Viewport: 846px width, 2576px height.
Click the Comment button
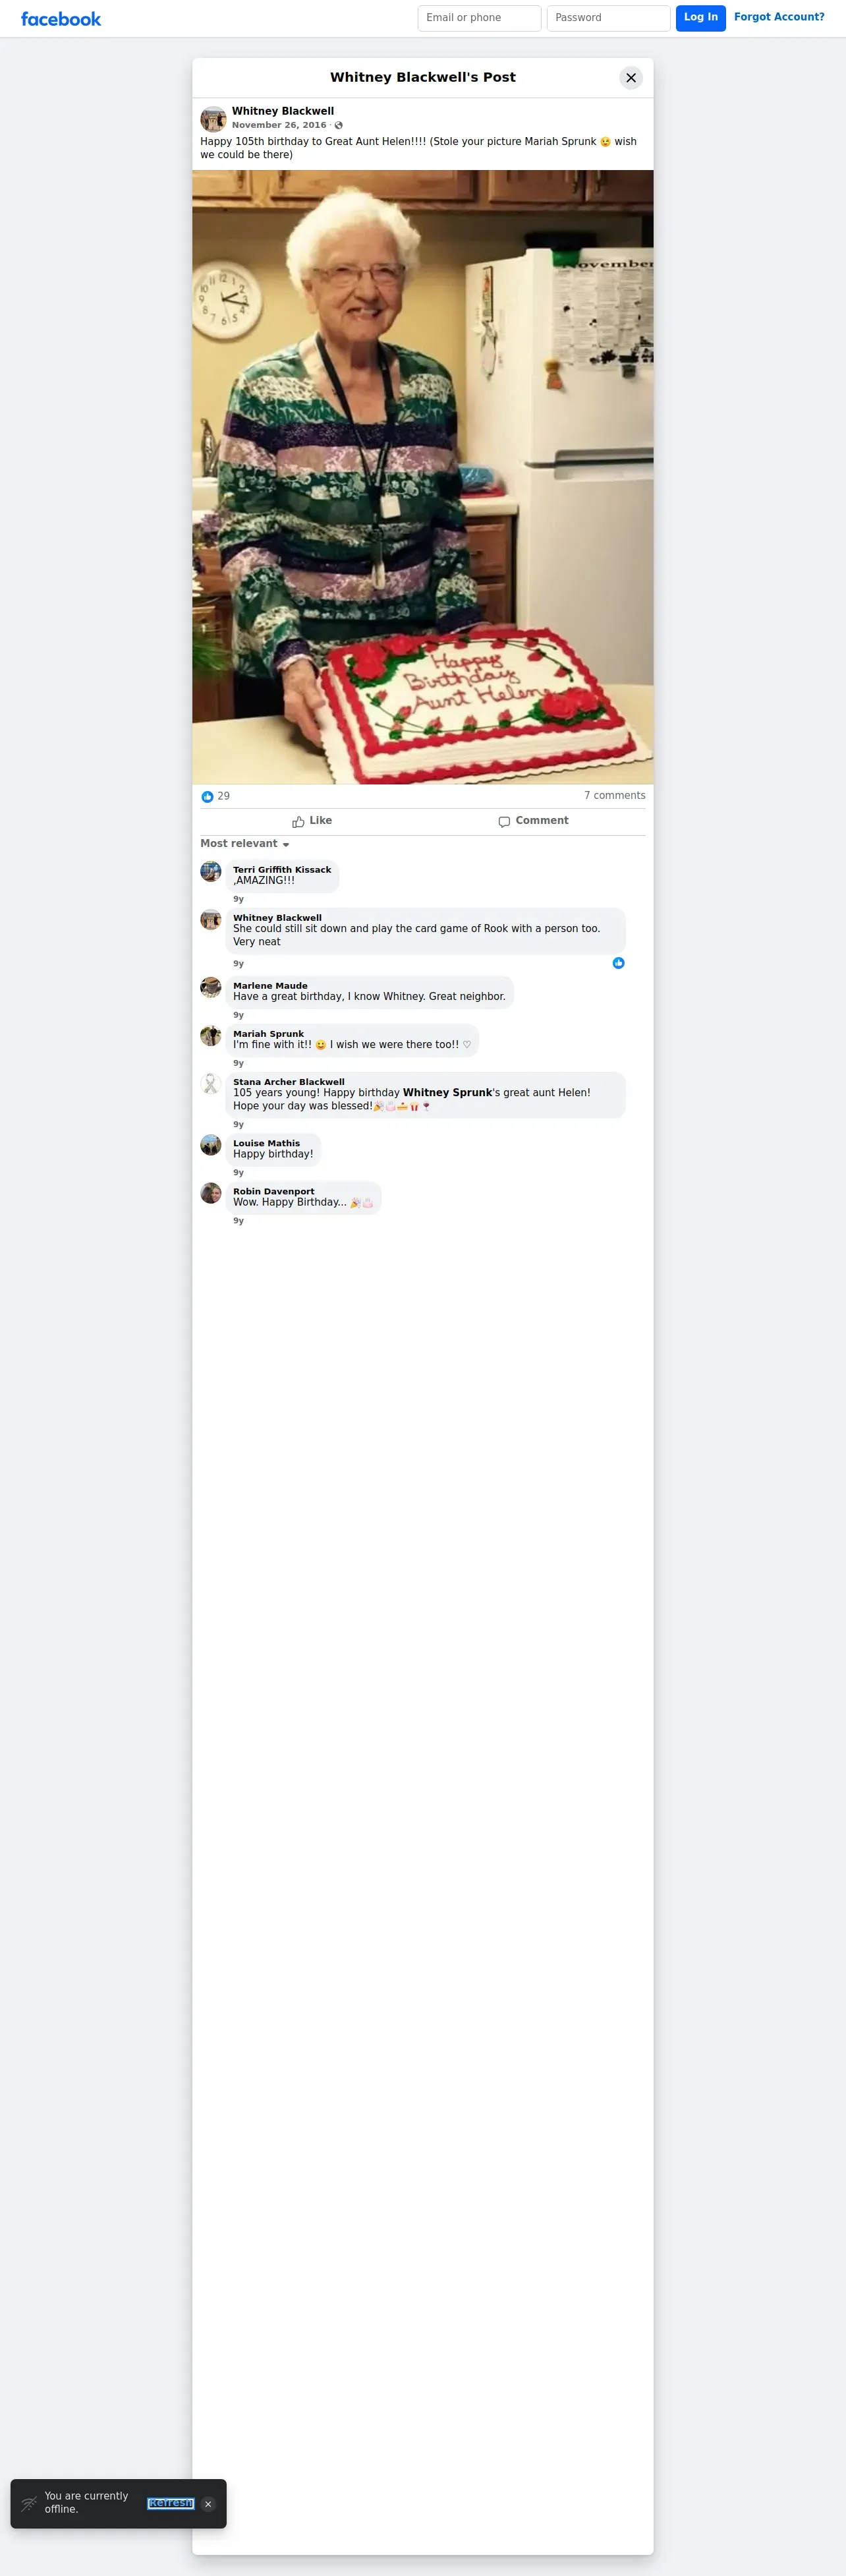pos(533,821)
